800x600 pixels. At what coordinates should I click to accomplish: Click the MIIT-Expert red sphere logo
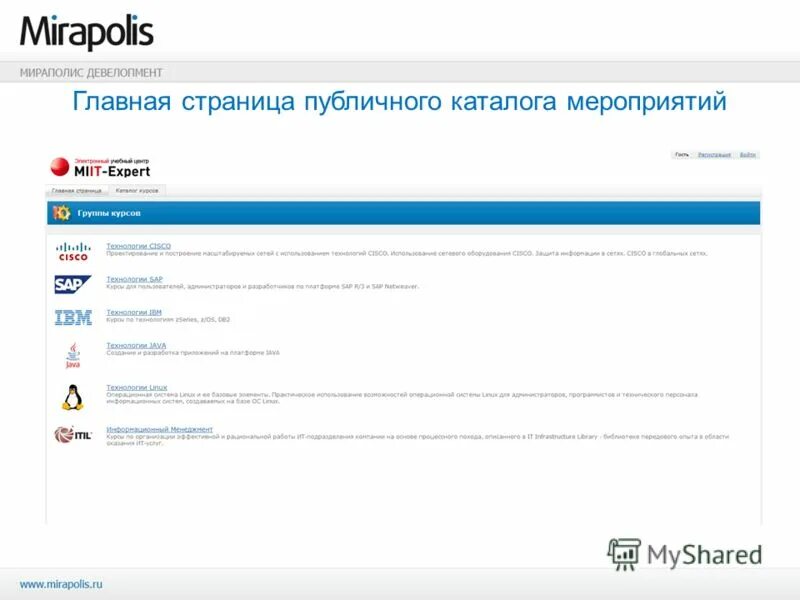coord(60,167)
